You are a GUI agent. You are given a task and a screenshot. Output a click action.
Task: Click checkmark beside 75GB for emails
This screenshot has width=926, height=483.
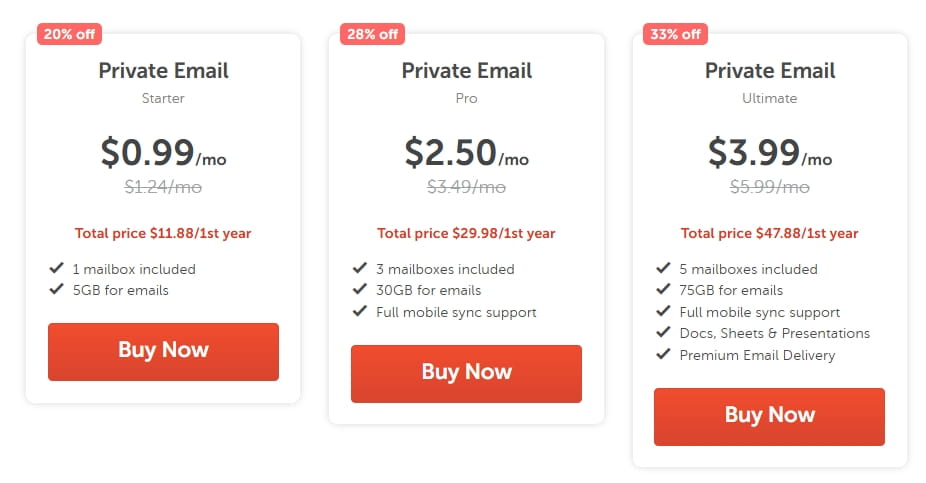(x=662, y=291)
